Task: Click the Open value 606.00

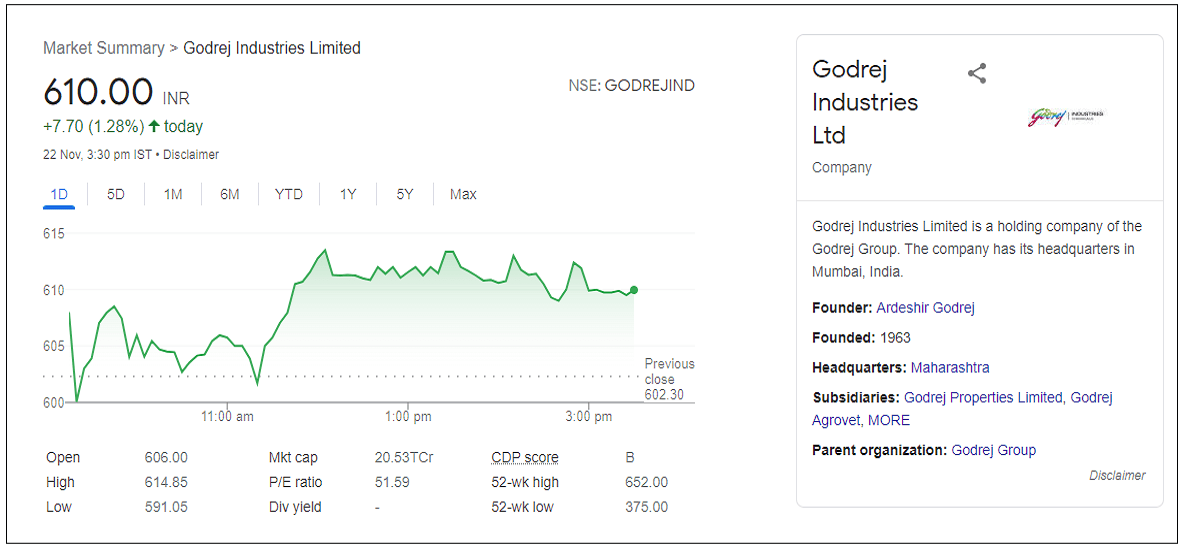Action: [x=166, y=457]
